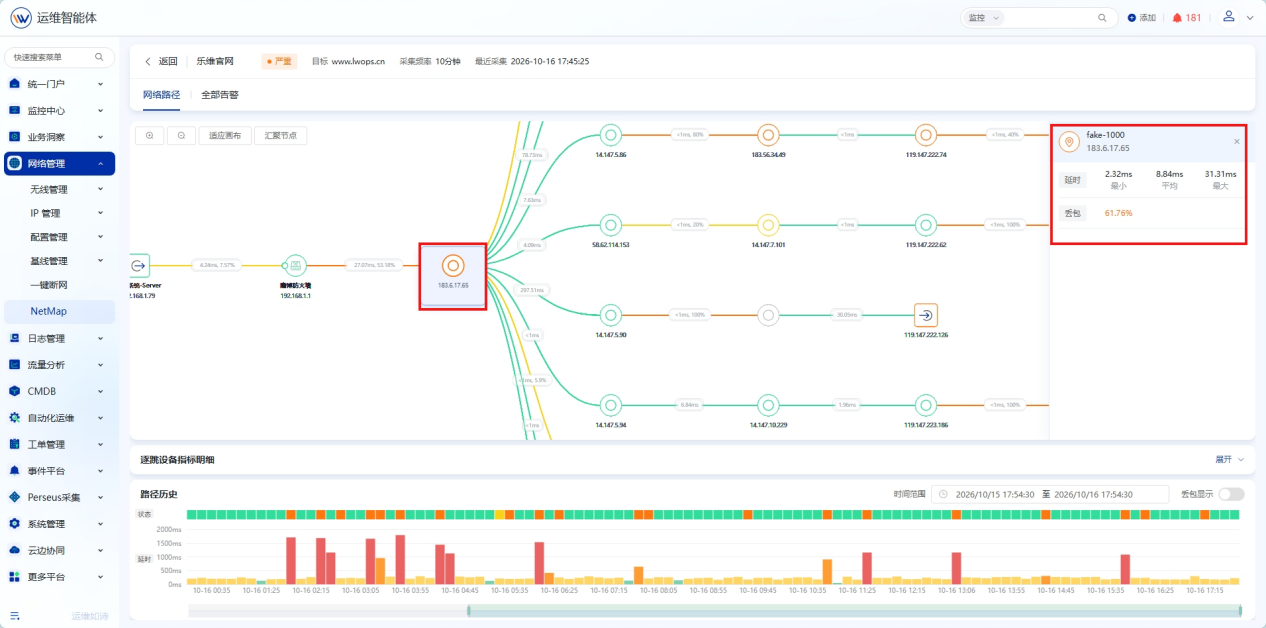Viewport: 1266px width, 628px height.
Task: Click the timeline zoom slider's left handle
Action: pos(467,611)
